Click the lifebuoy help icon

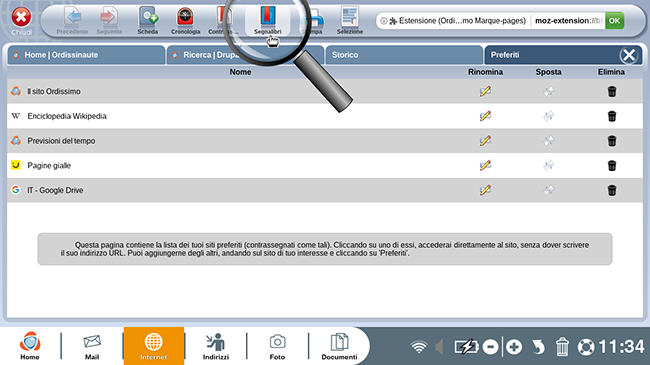pyautogui.click(x=586, y=347)
